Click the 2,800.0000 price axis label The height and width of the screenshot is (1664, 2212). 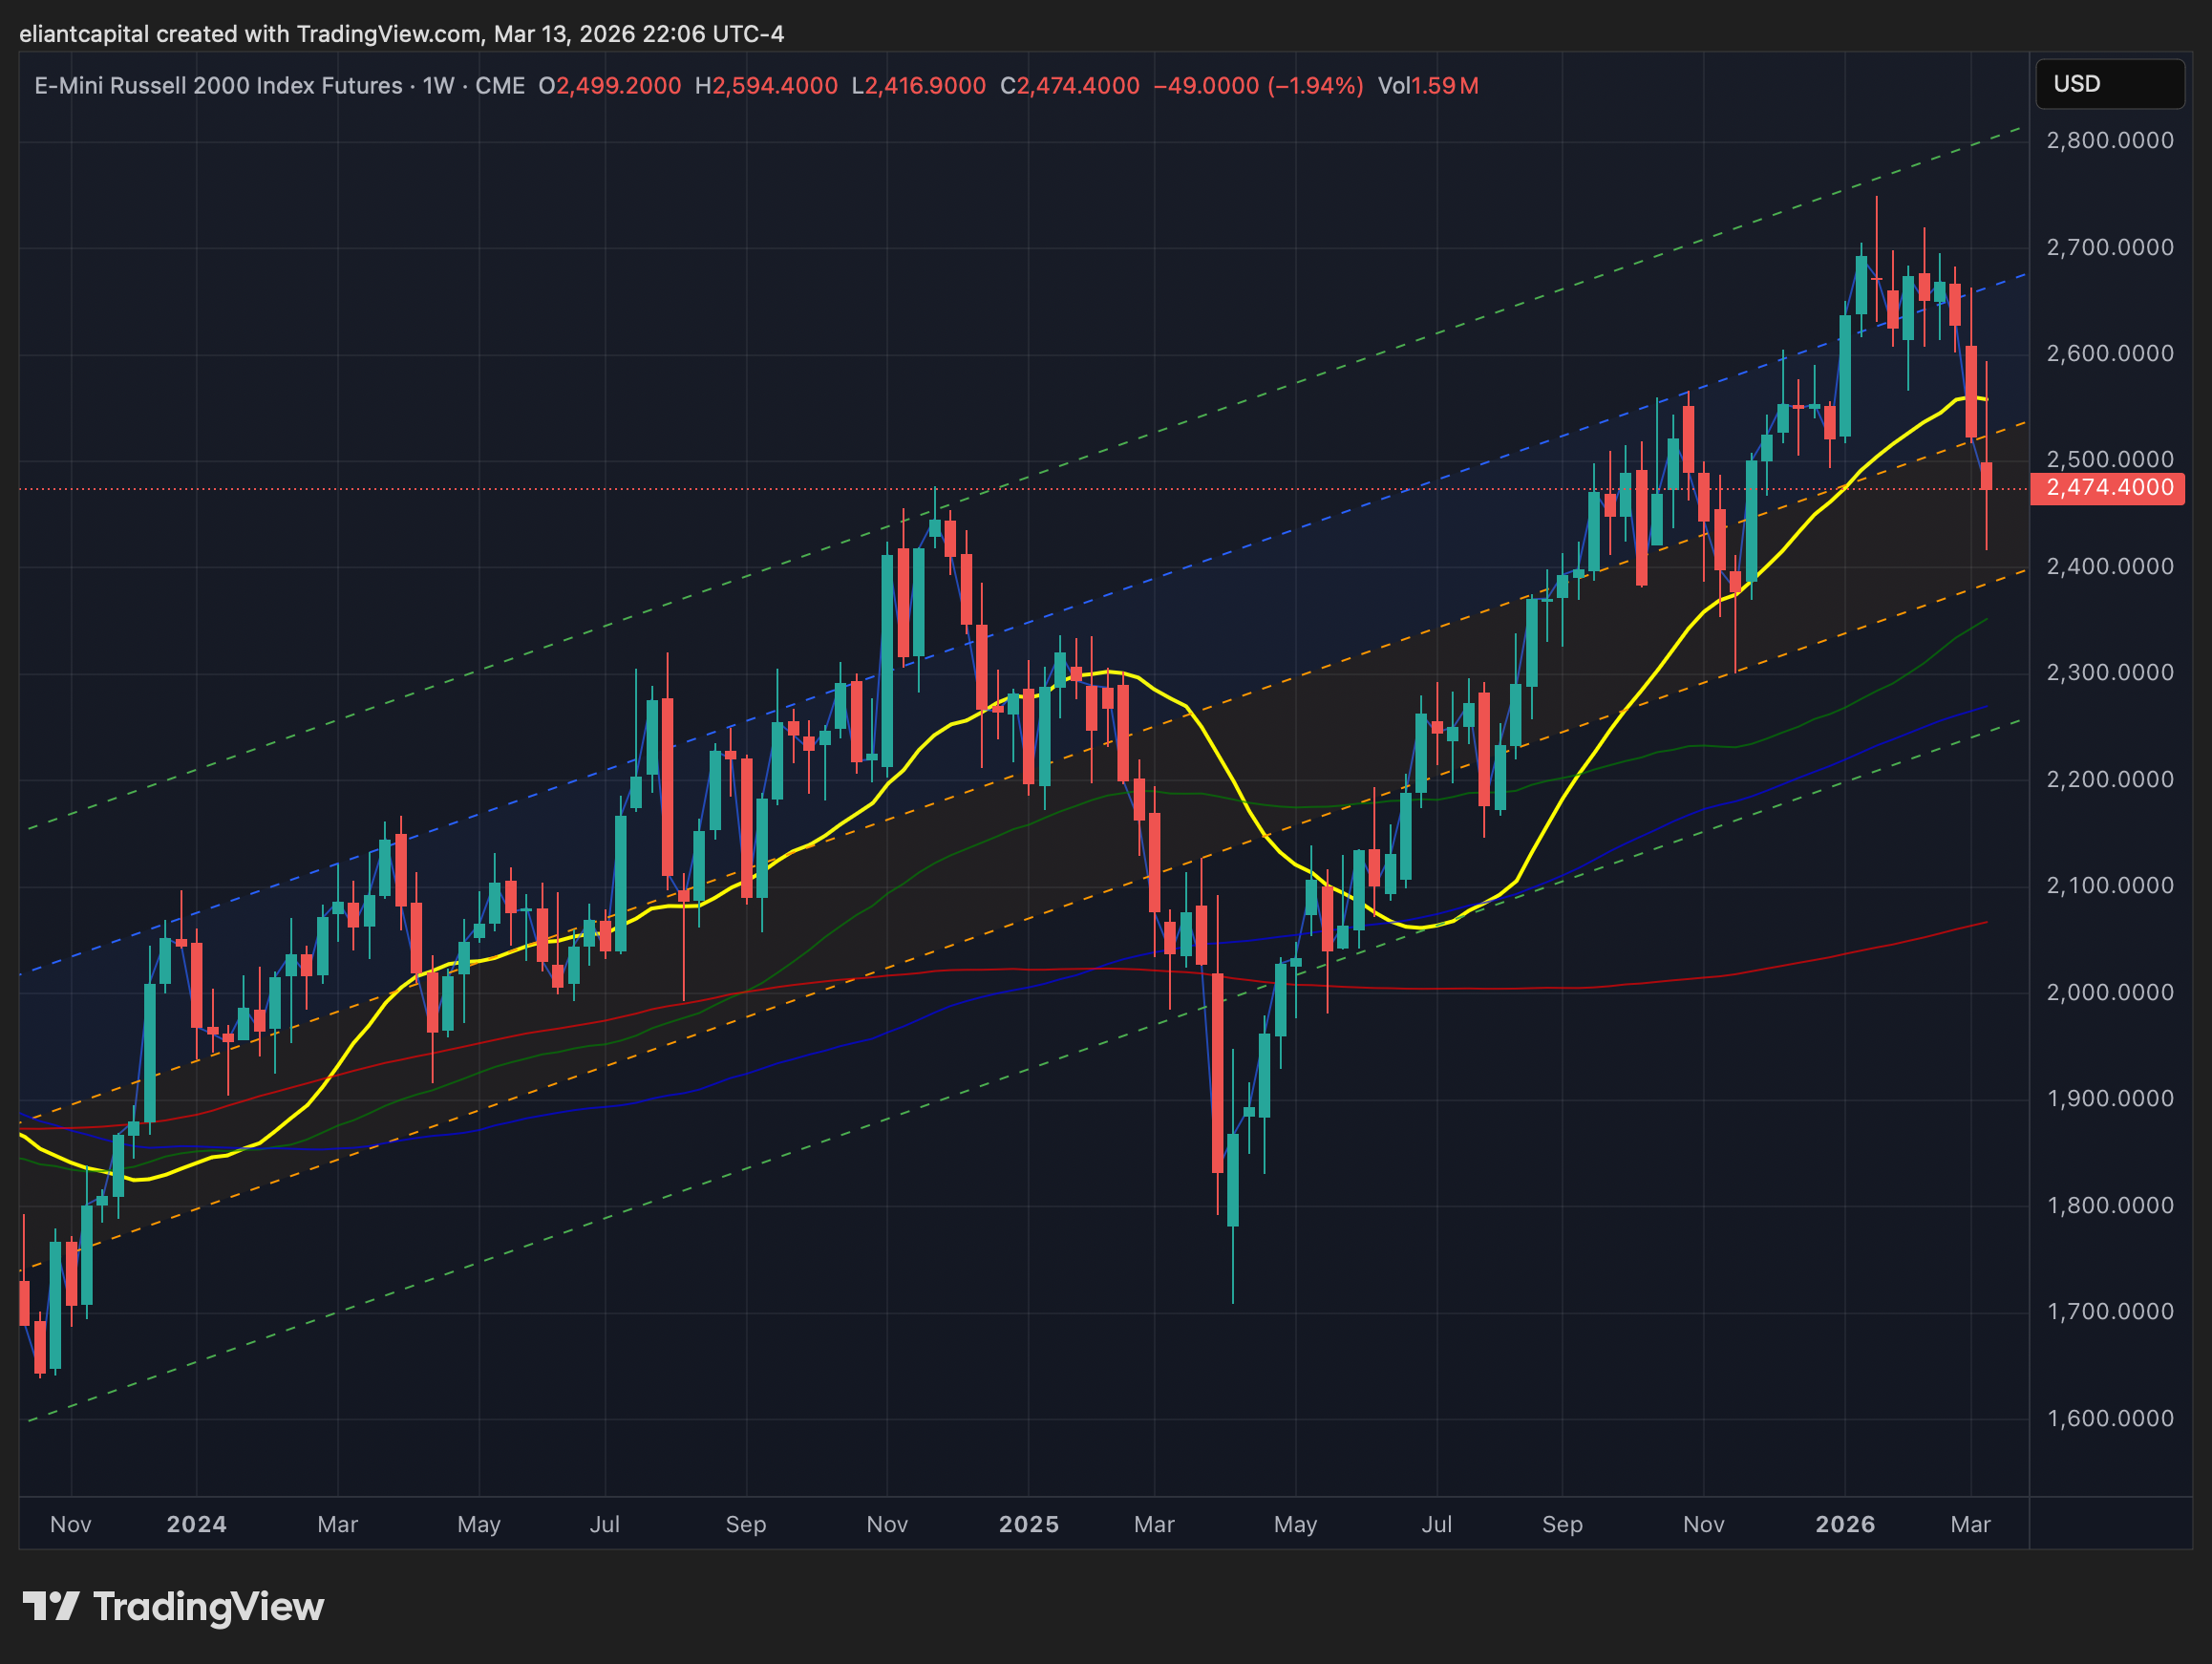pyautogui.click(x=2110, y=140)
